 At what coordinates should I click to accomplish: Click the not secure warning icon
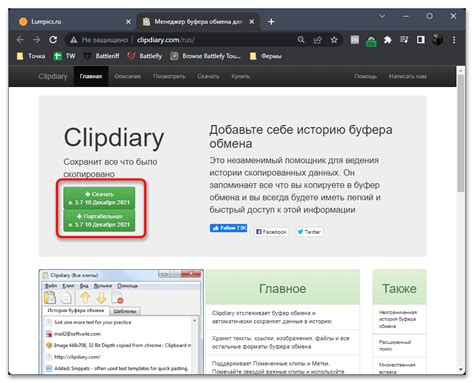[74, 40]
